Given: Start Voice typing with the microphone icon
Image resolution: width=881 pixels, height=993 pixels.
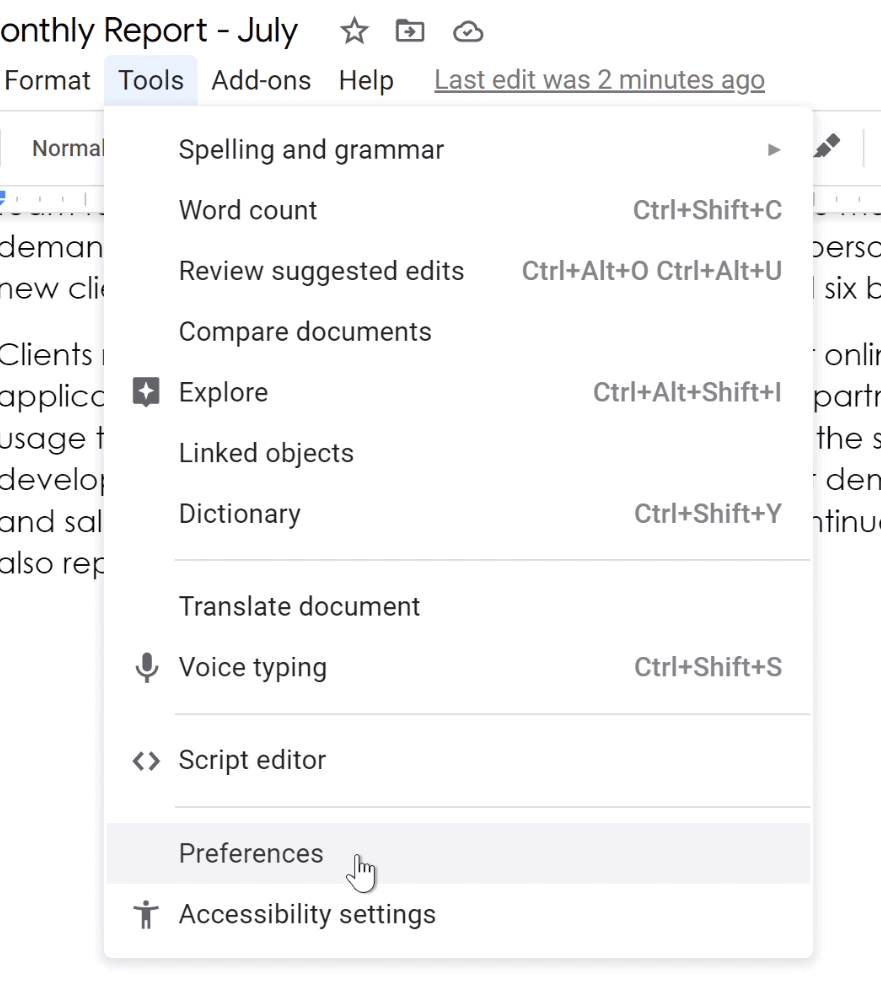Looking at the screenshot, I should pos(146,666).
